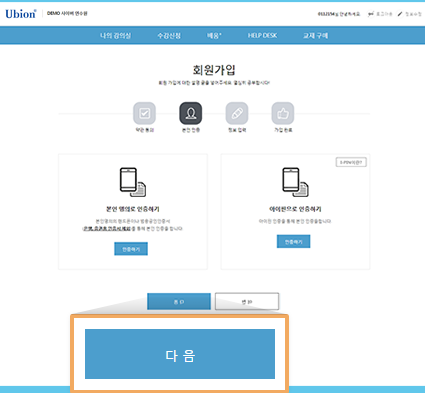Viewport: 425px width, 393px height.
Task: Click the label under the thumbs-up step icon
Action: (x=283, y=130)
